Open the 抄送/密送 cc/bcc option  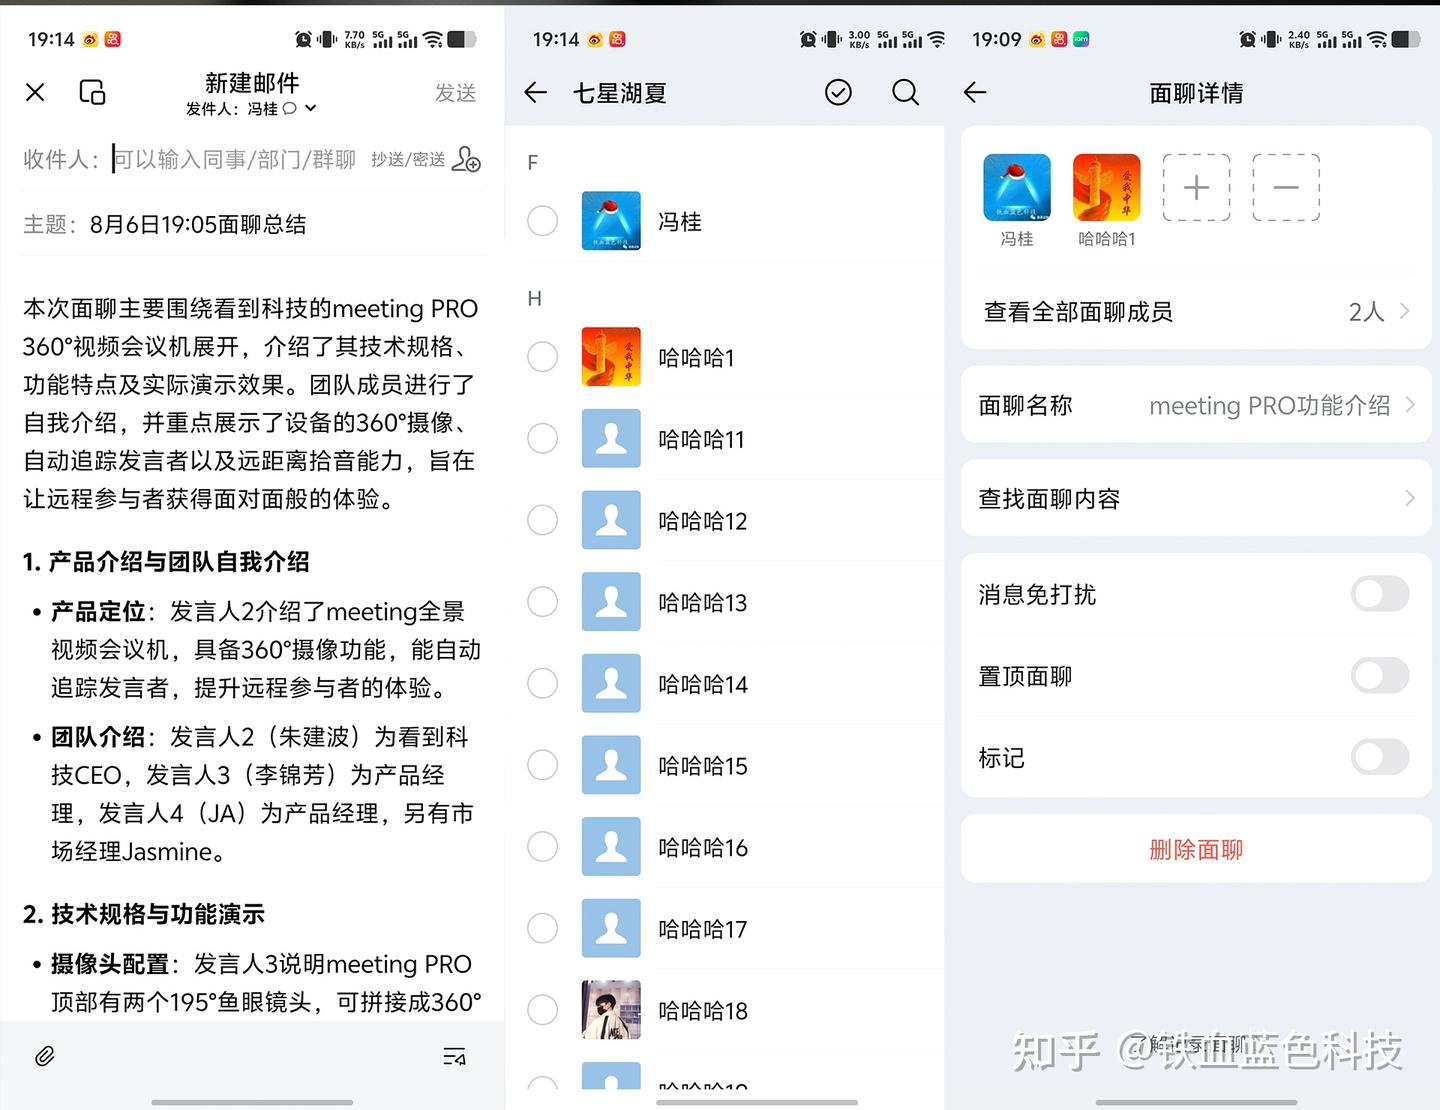pos(408,160)
